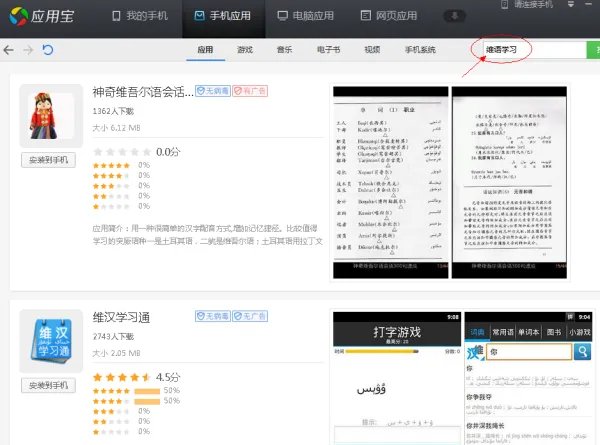View the dictionary screenshot of 维汉学习通

coord(528,378)
